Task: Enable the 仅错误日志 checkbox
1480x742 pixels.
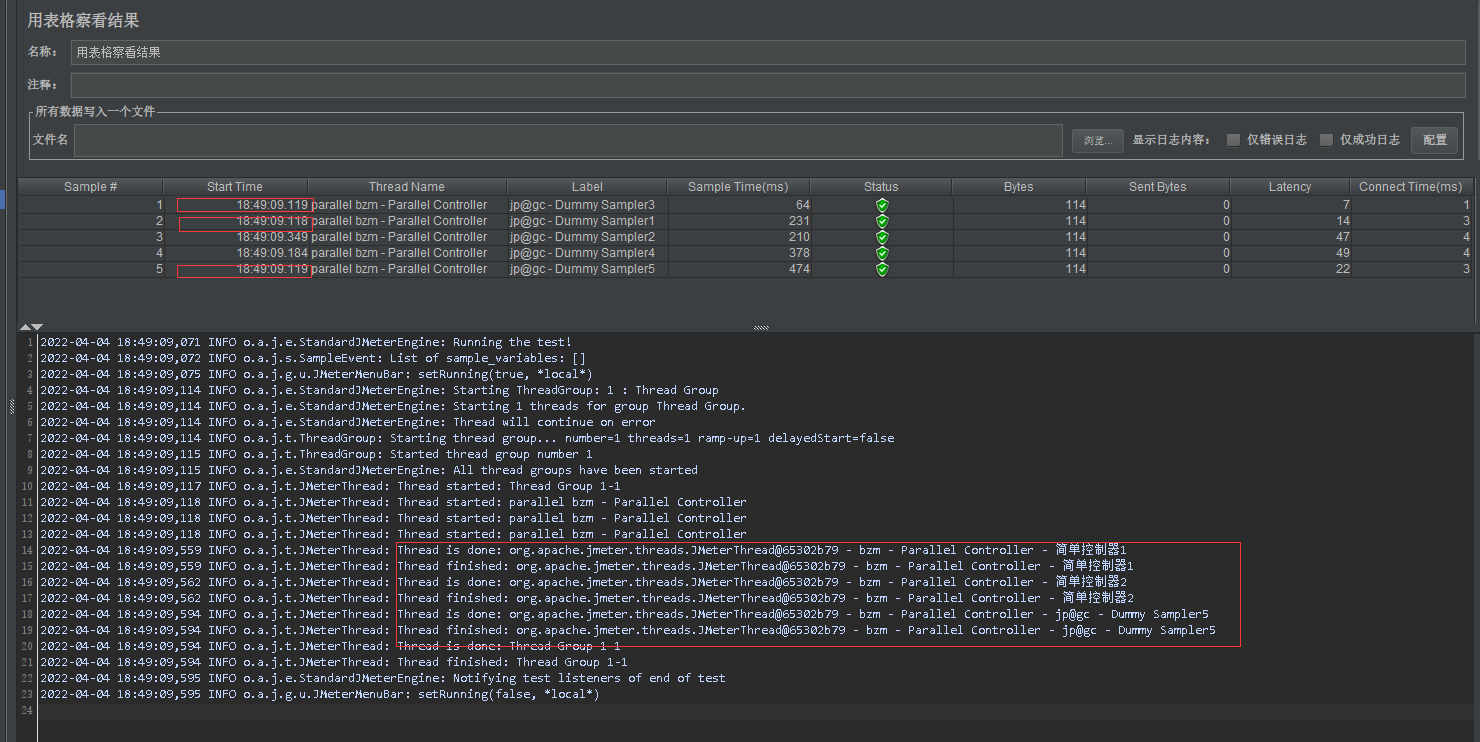Action: click(1234, 140)
